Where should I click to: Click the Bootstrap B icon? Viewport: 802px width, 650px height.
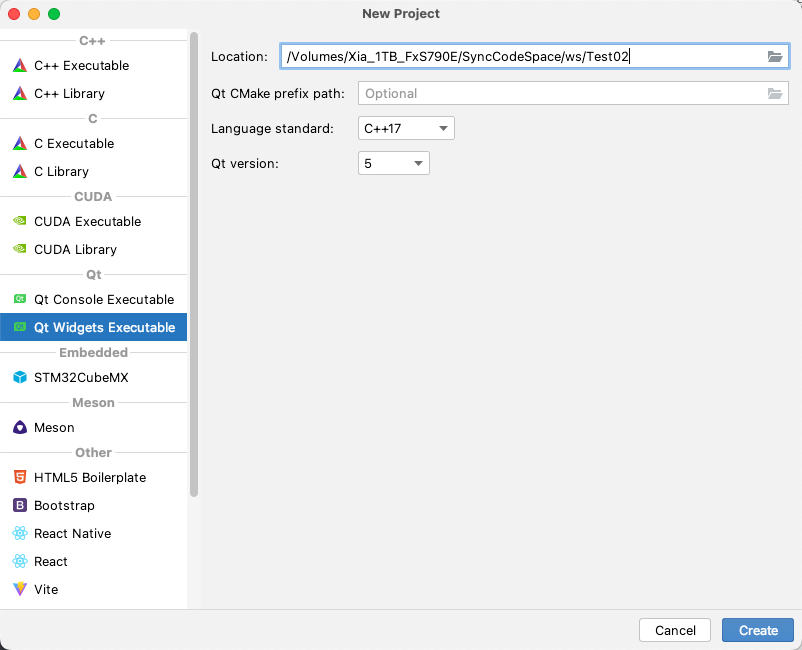coord(20,505)
